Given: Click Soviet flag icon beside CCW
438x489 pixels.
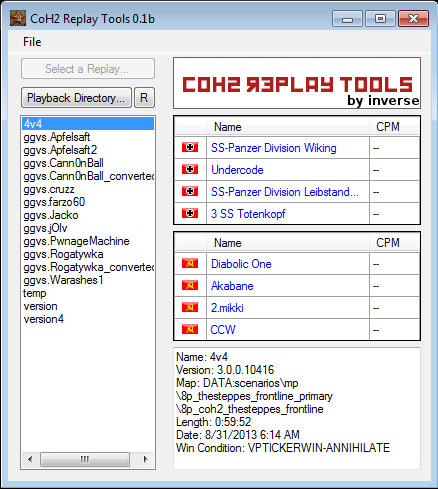Looking at the screenshot, I should click(190, 329).
